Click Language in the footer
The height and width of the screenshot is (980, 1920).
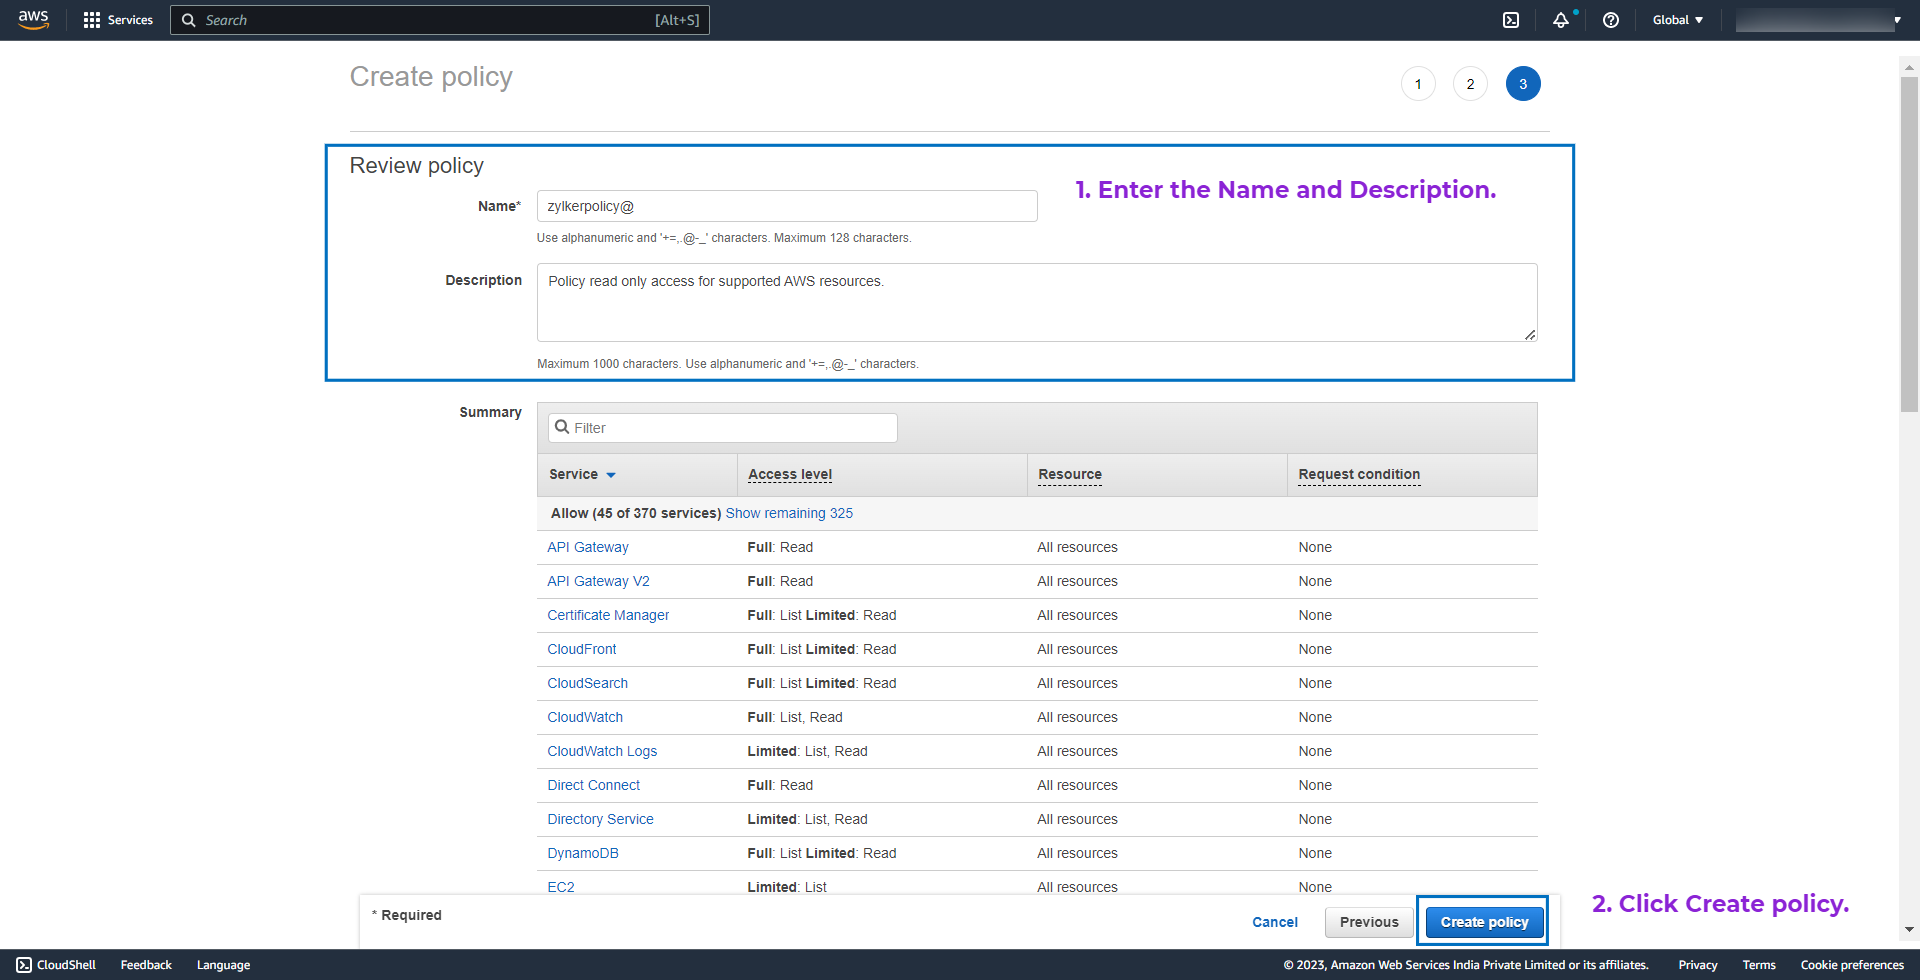(223, 965)
